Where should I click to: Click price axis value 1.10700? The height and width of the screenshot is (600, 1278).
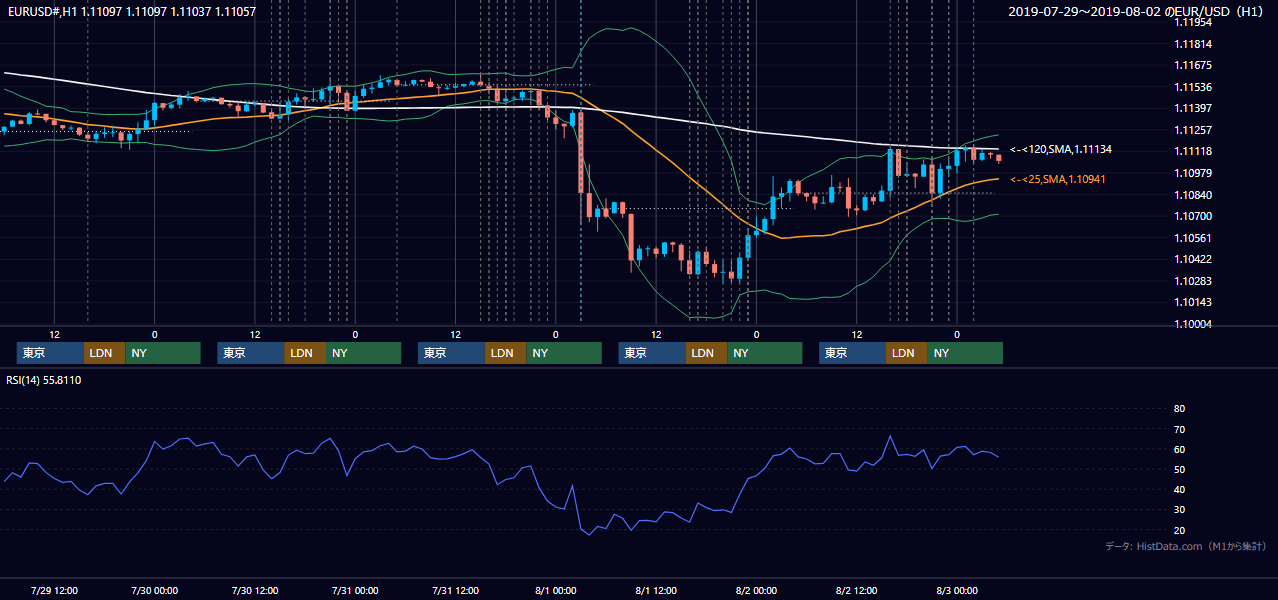pos(1193,216)
